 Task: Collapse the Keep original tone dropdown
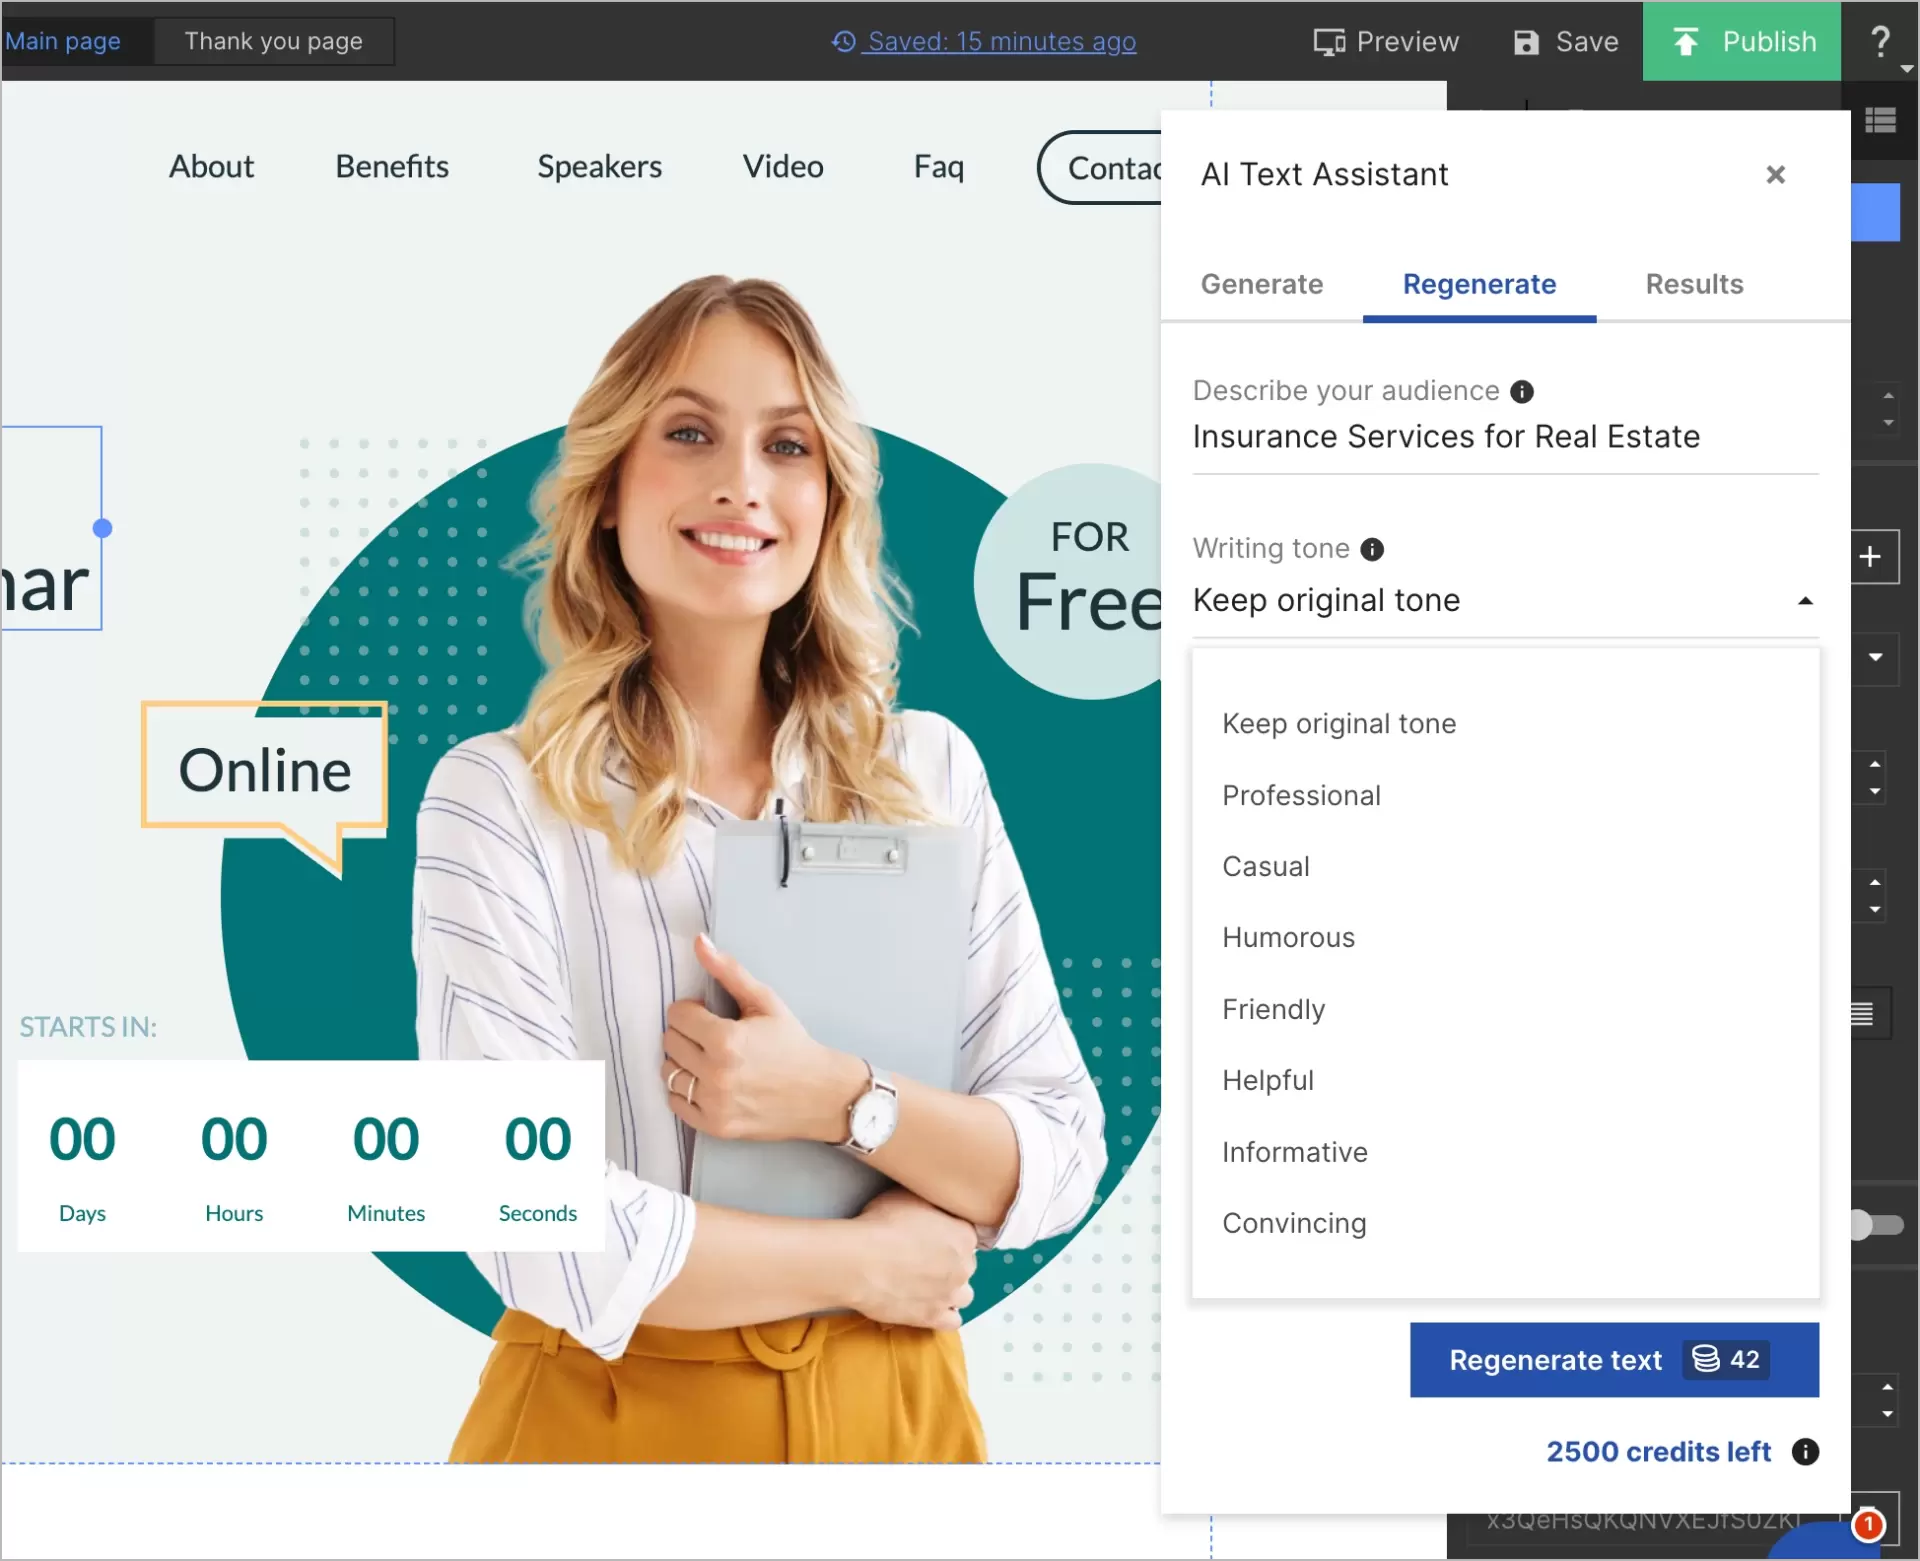[1805, 600]
